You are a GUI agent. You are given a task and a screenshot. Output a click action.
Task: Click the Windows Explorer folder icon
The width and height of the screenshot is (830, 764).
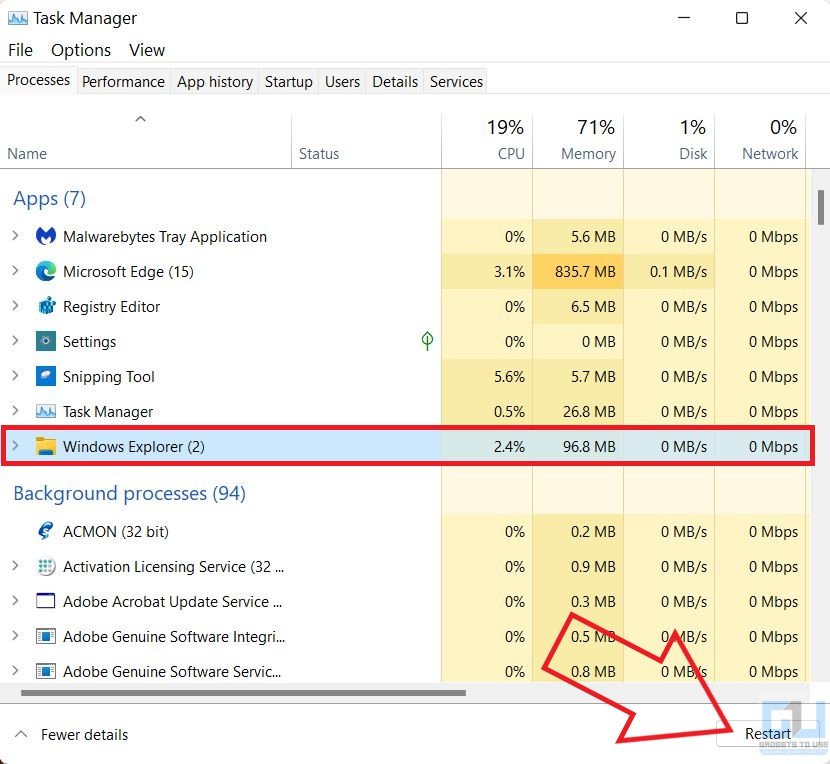click(x=45, y=447)
